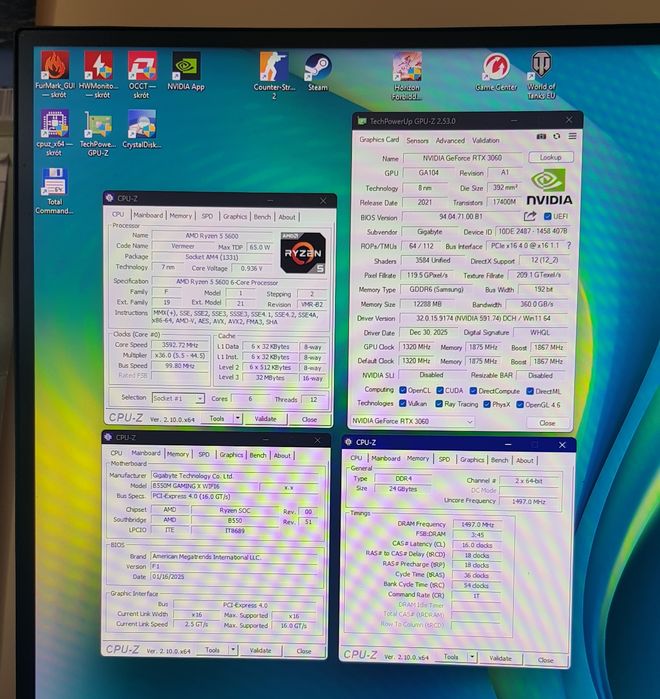Click the Core Speed value 3592.72 MHz
Viewport: 660px width, 699px height.
pos(180,345)
